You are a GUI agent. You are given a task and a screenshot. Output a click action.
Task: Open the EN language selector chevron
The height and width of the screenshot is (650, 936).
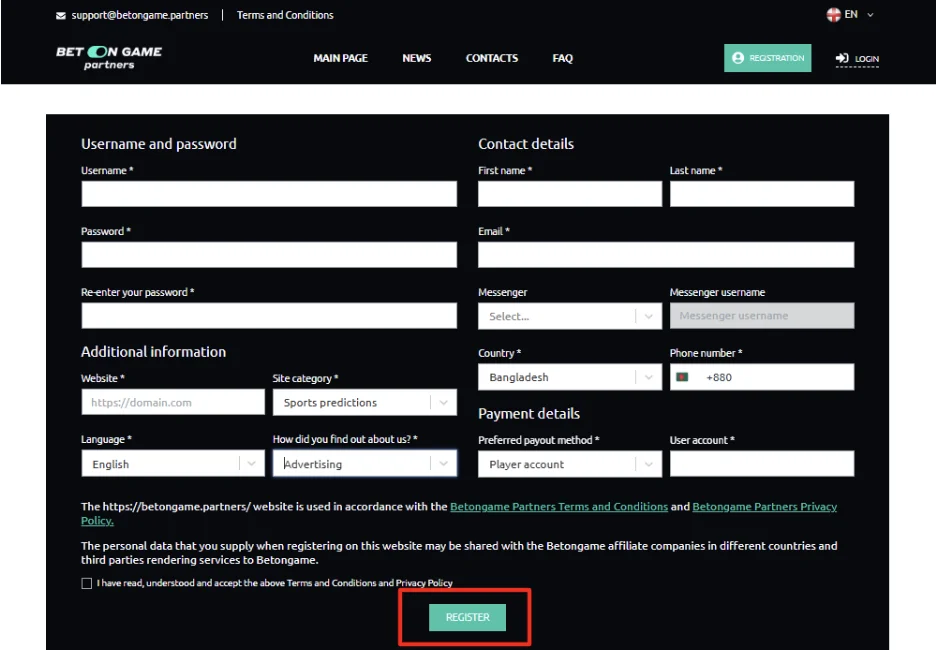pos(870,15)
